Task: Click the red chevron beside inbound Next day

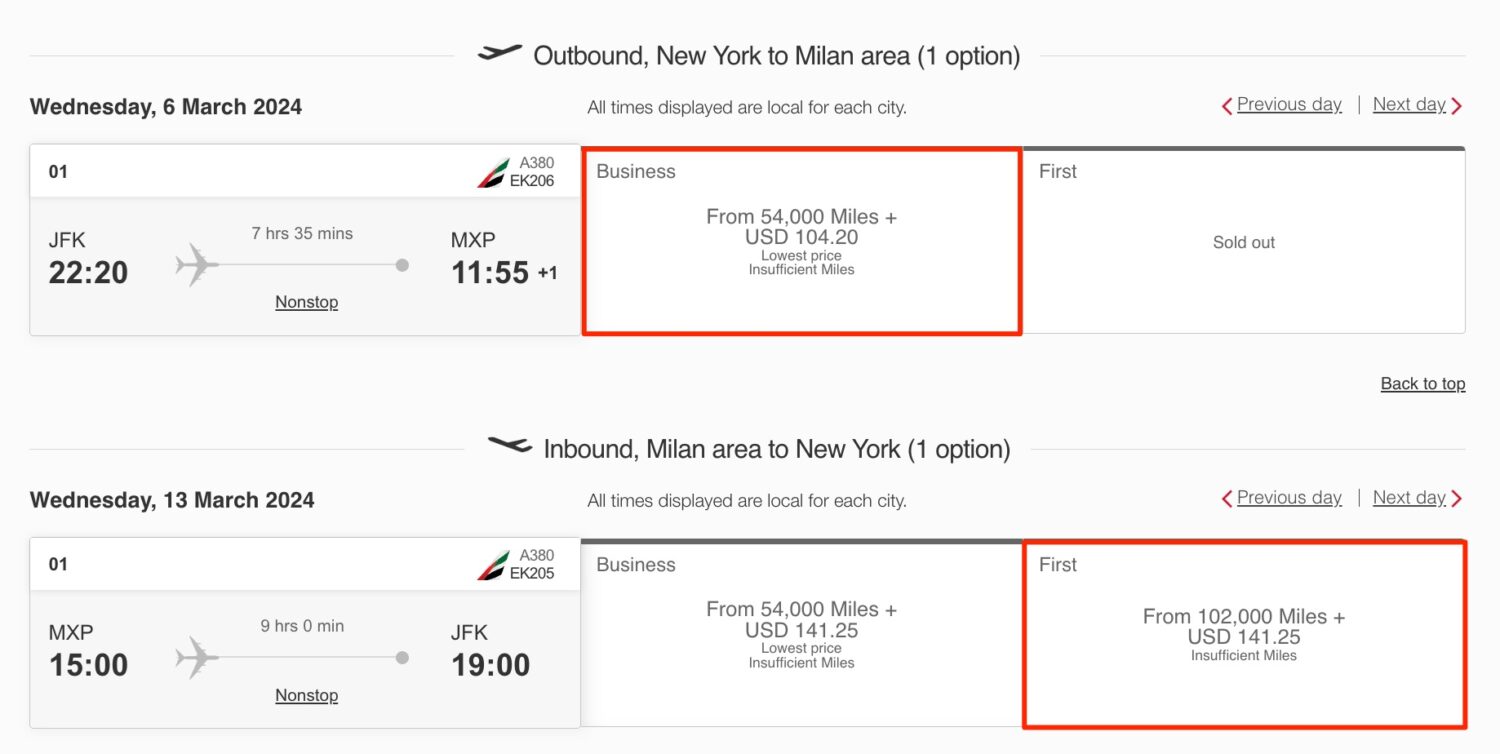Action: pyautogui.click(x=1459, y=497)
